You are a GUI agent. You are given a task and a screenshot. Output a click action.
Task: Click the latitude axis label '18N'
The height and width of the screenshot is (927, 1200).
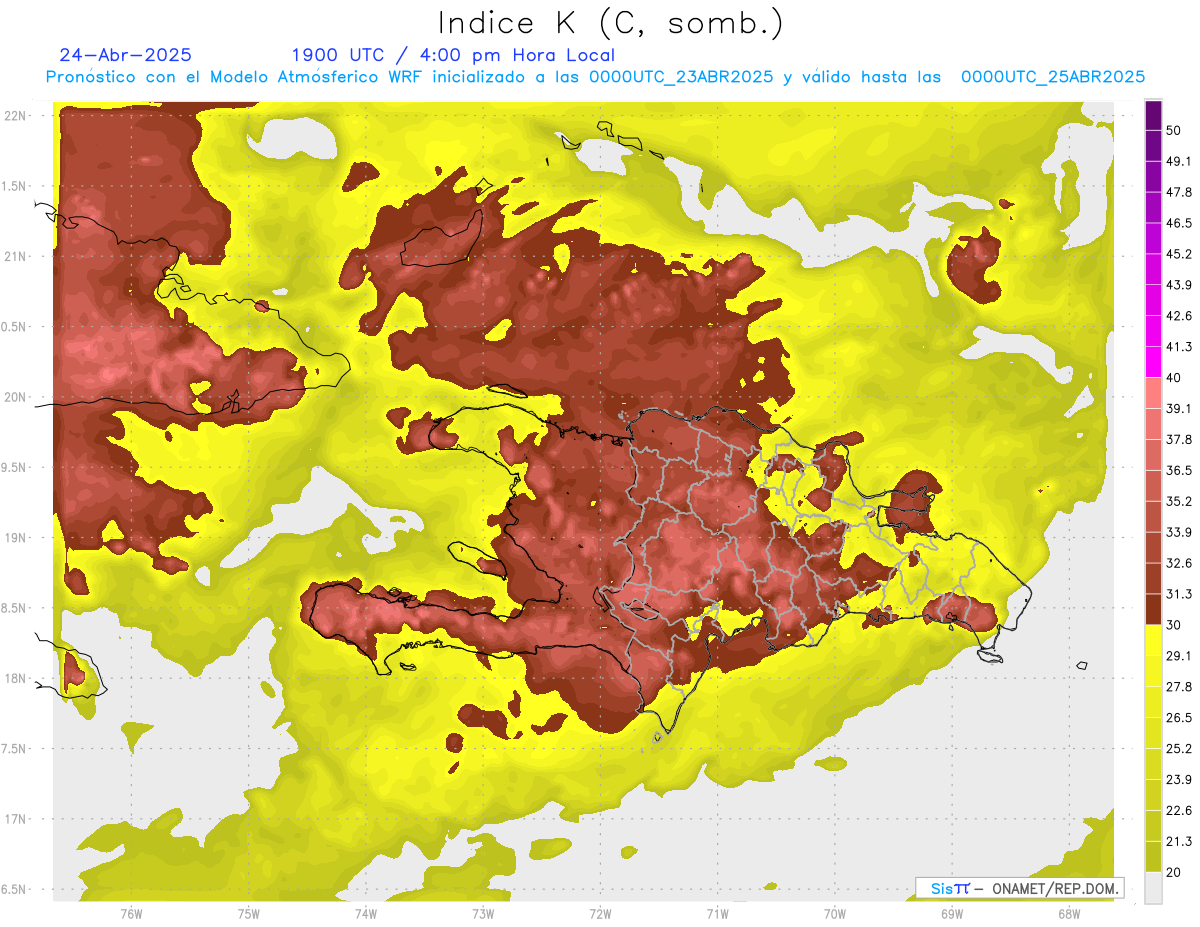15,679
